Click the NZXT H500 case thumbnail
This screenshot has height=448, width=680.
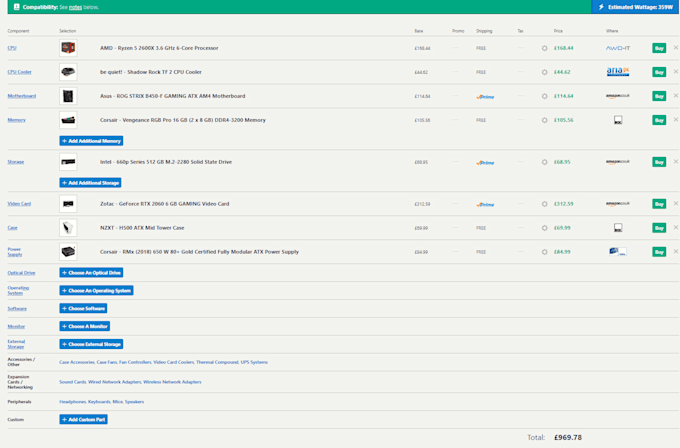(x=68, y=228)
